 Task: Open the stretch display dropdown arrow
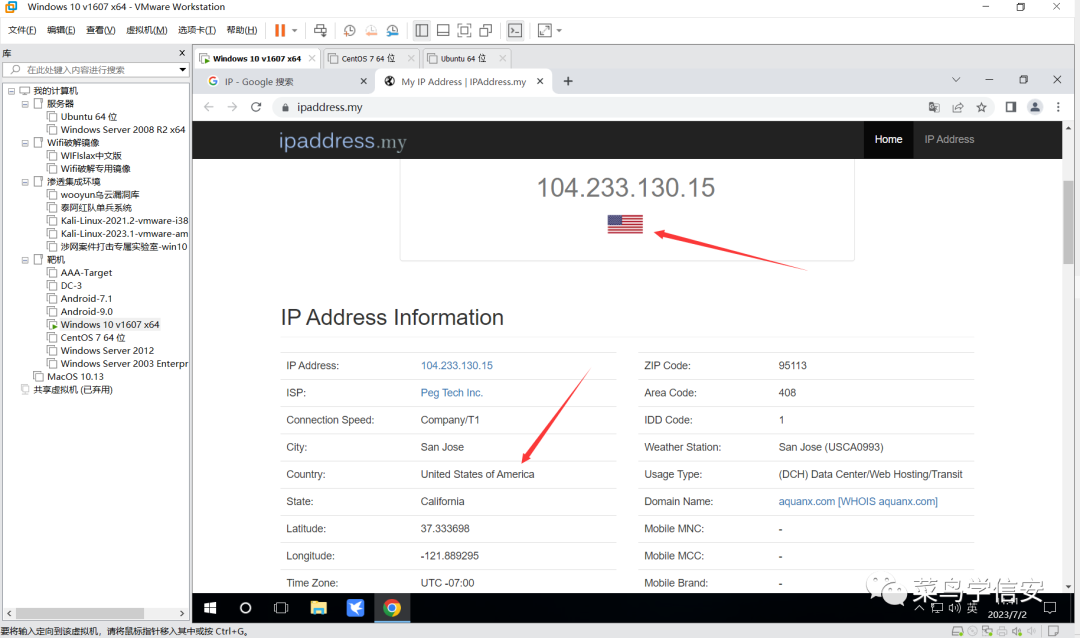[559, 30]
